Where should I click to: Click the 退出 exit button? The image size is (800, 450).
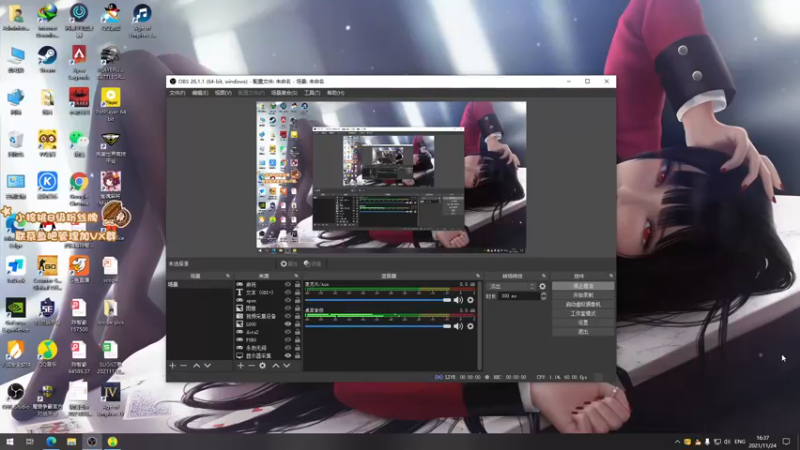tap(583, 332)
